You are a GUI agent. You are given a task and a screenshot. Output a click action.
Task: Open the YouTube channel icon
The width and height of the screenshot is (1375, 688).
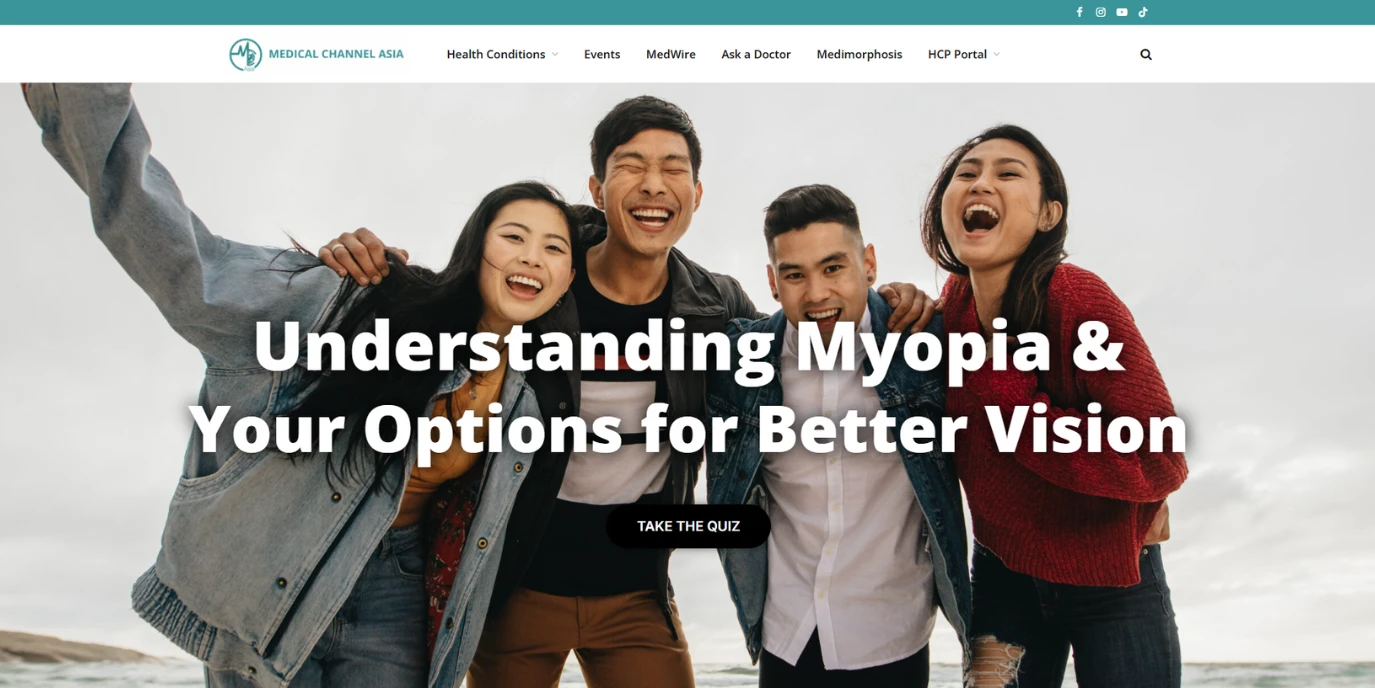pos(1122,12)
